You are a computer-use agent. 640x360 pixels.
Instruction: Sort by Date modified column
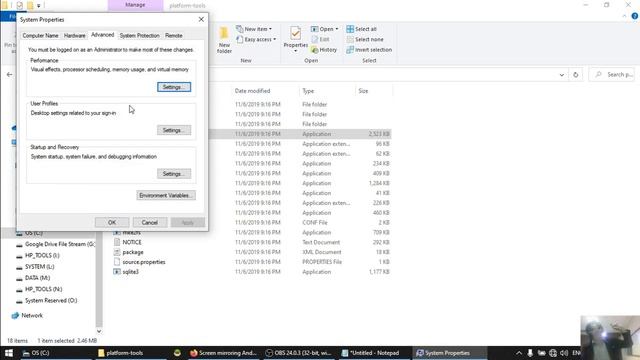click(x=252, y=91)
